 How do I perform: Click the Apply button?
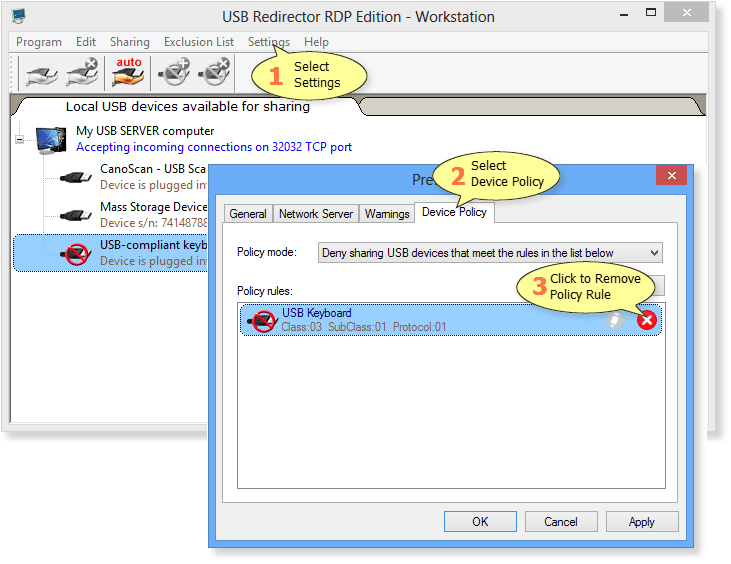click(641, 521)
